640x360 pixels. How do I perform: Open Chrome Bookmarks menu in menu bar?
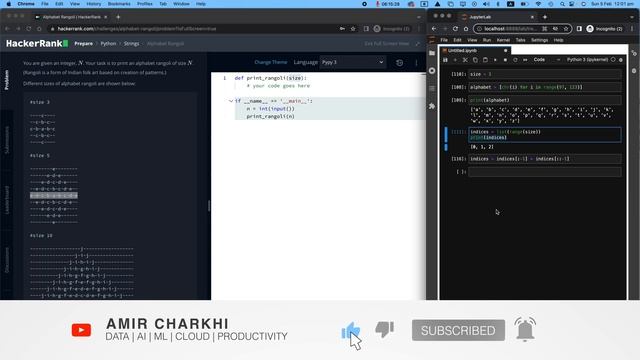tap(119, 4)
